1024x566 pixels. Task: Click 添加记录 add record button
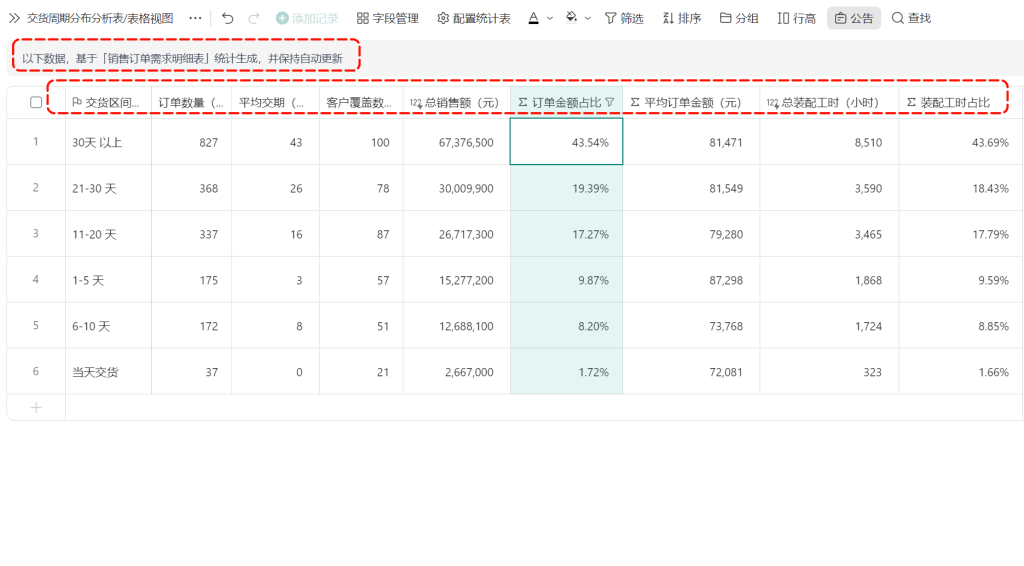307,18
